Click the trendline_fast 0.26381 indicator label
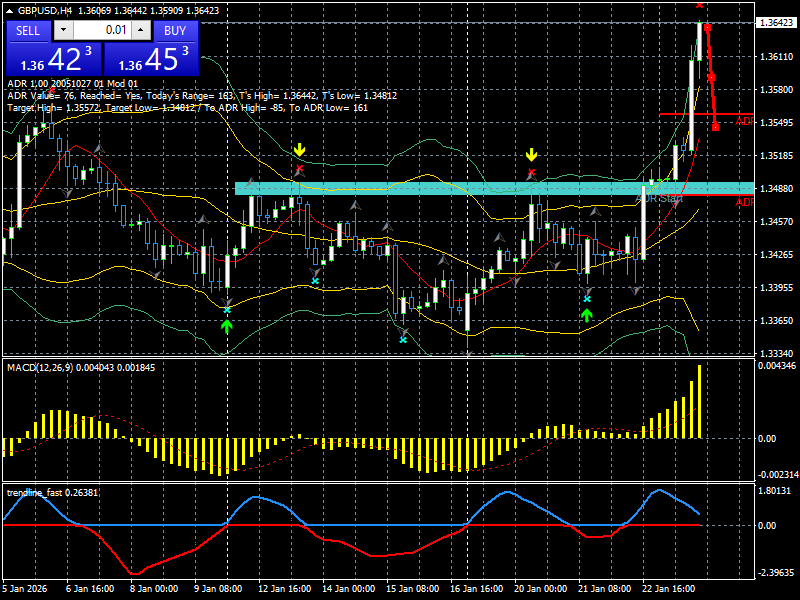 pos(52,493)
